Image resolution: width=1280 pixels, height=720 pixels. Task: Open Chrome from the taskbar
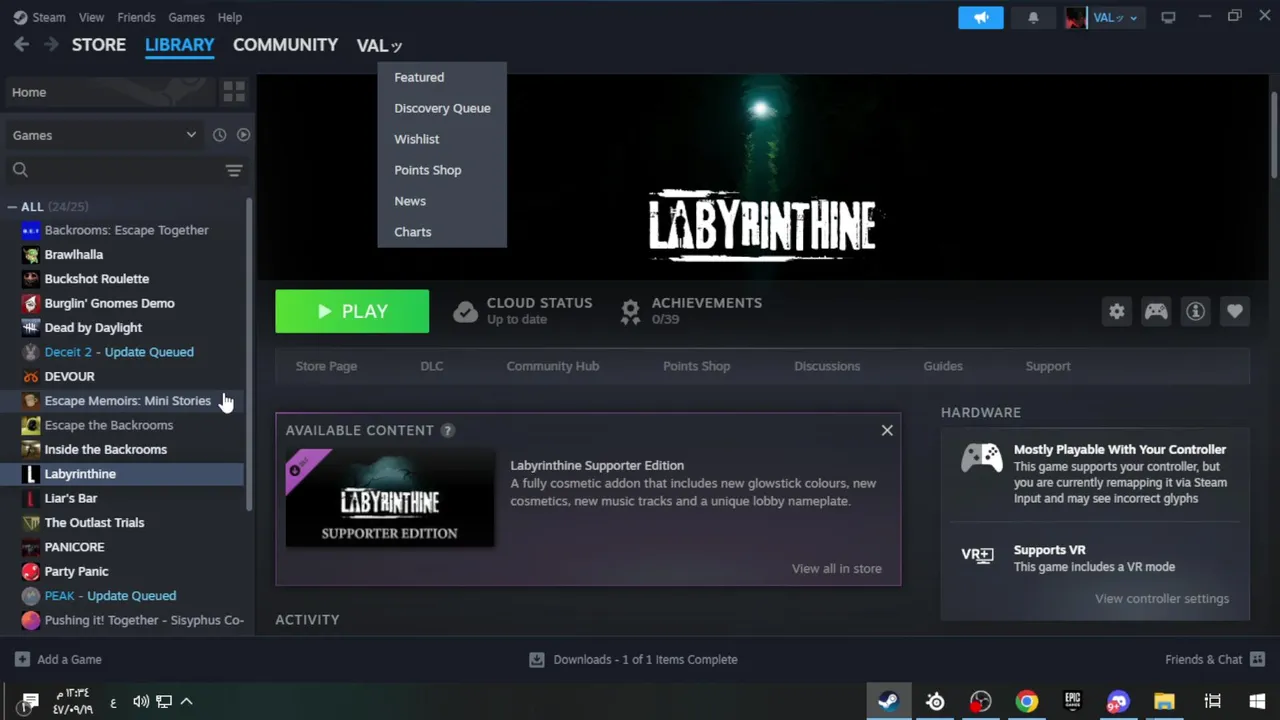[x=1027, y=701]
